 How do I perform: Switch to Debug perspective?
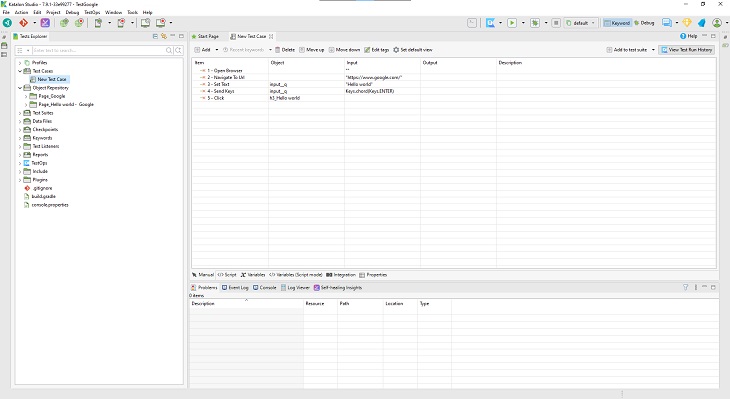pos(644,23)
